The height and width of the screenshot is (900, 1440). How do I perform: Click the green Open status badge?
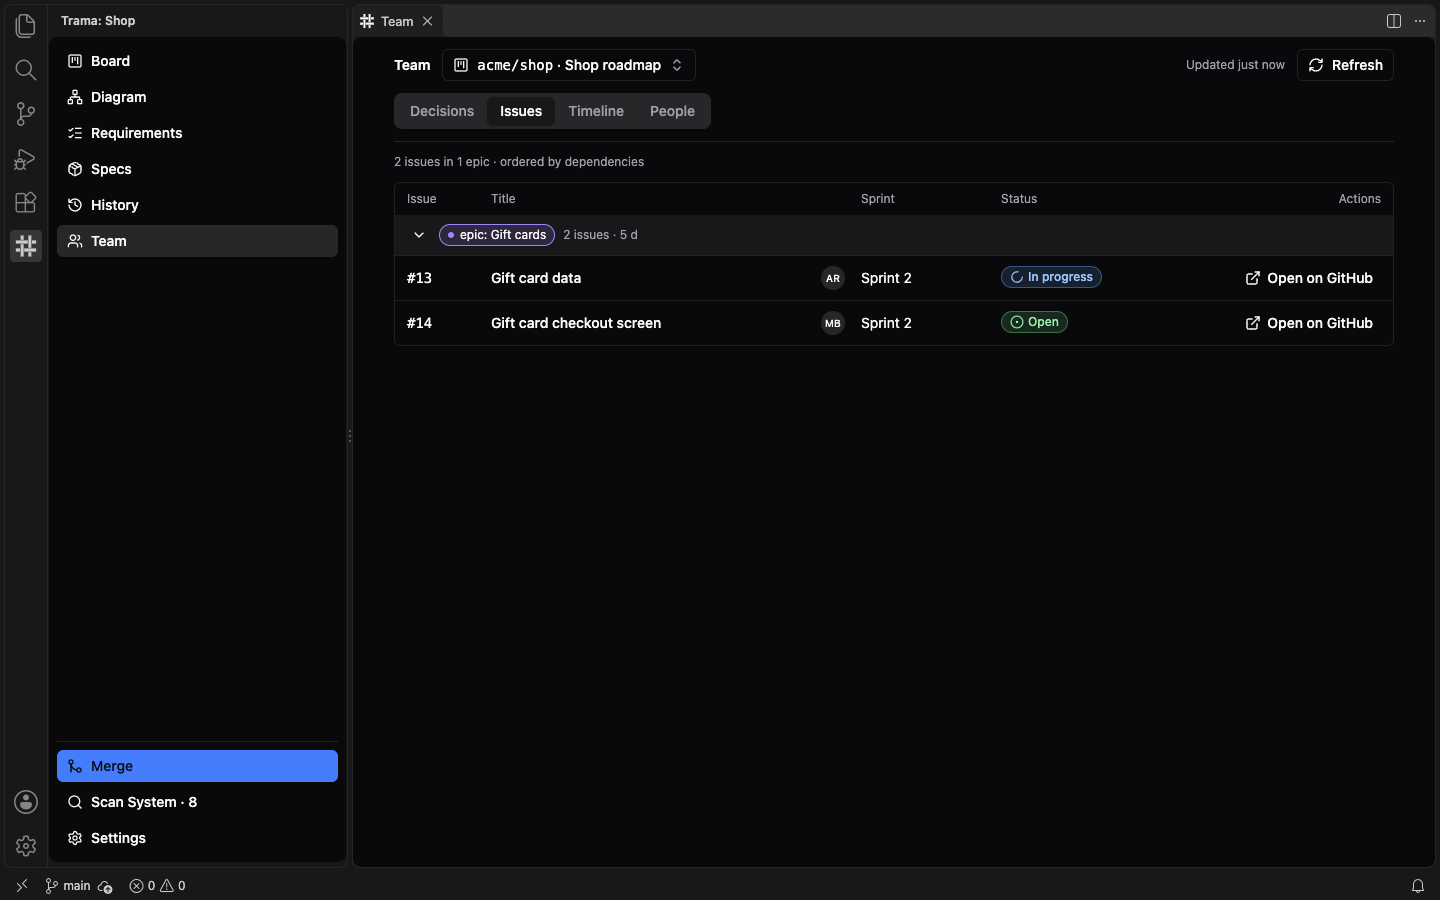[x=1034, y=322]
